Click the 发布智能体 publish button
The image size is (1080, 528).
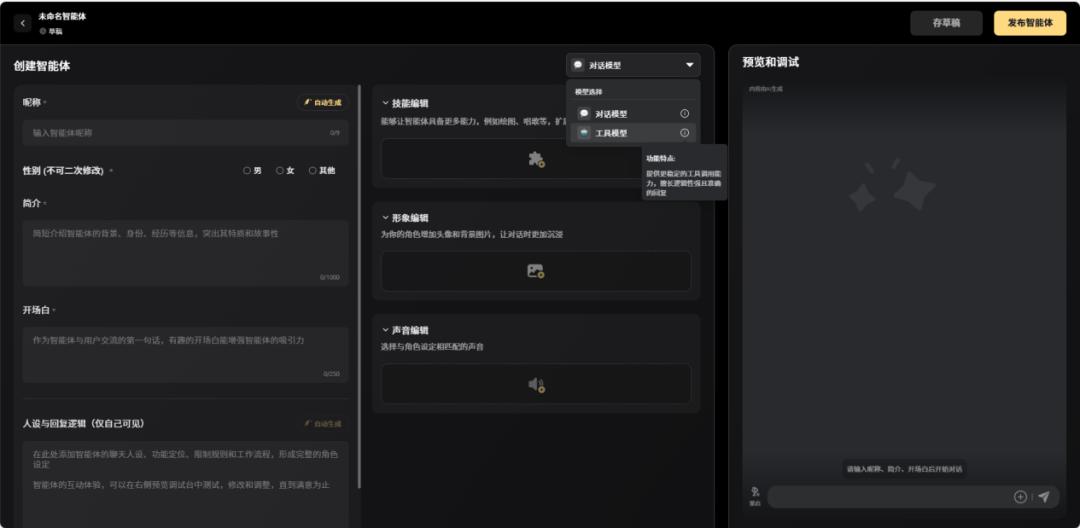coord(1029,23)
